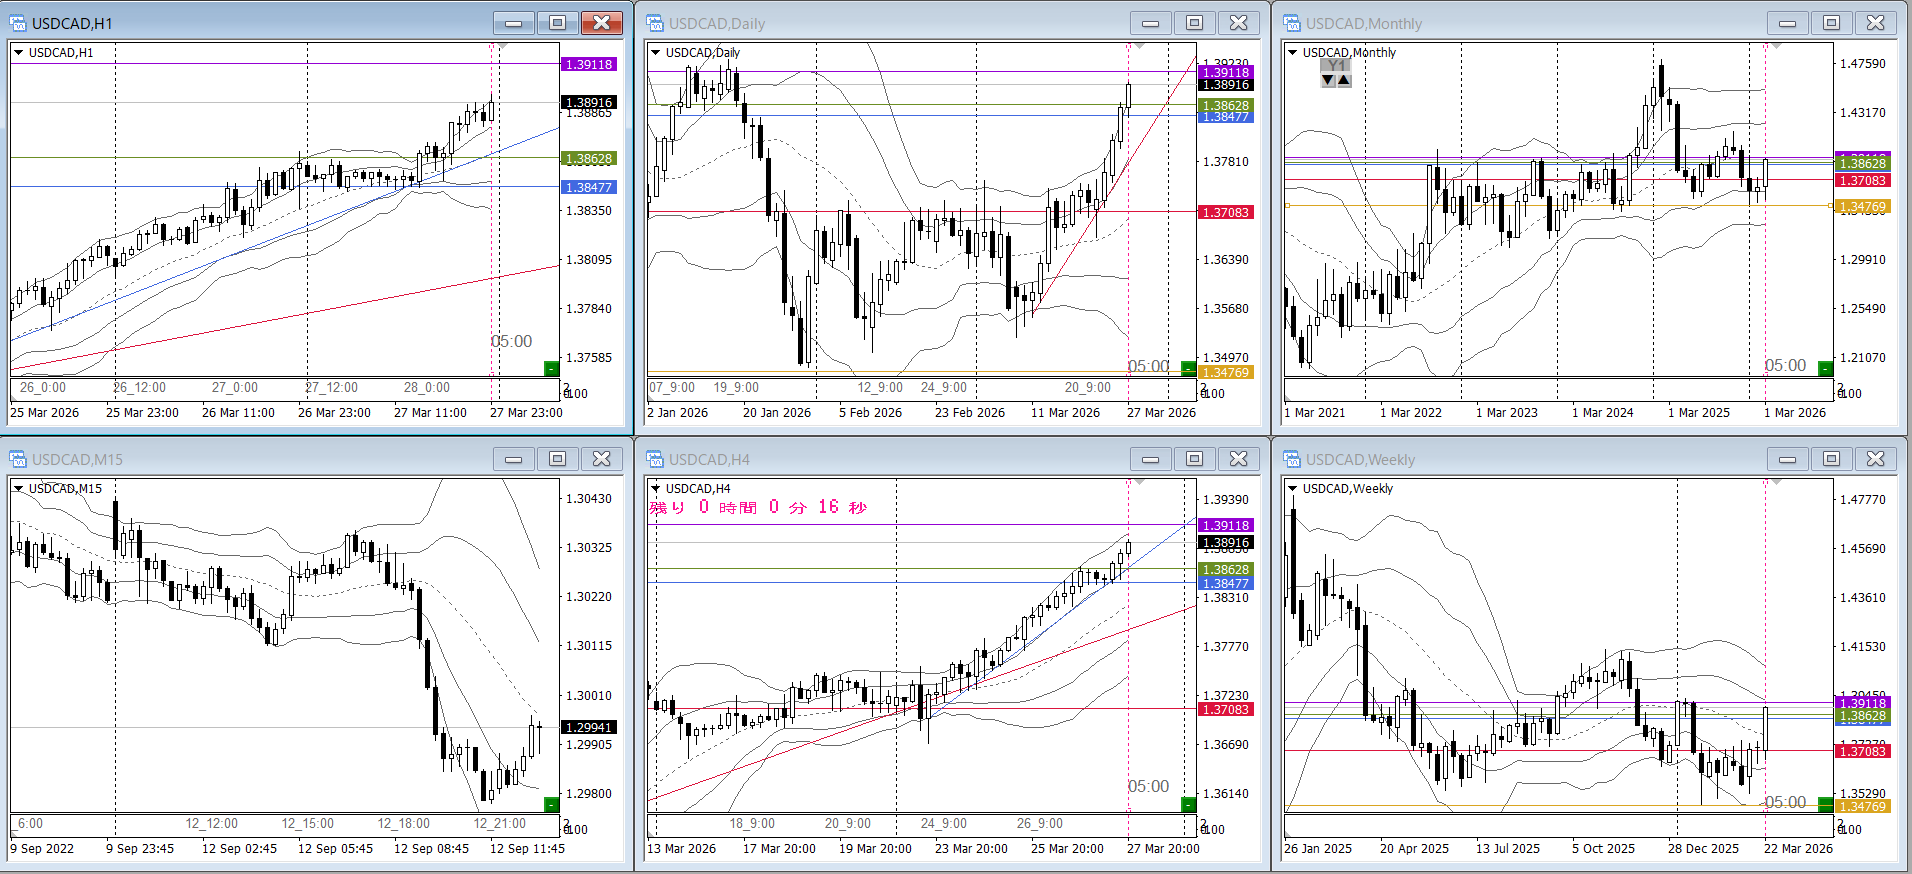Toggle the green minus square on H1 chart
This screenshot has height=874, width=1912.
pyautogui.click(x=551, y=368)
